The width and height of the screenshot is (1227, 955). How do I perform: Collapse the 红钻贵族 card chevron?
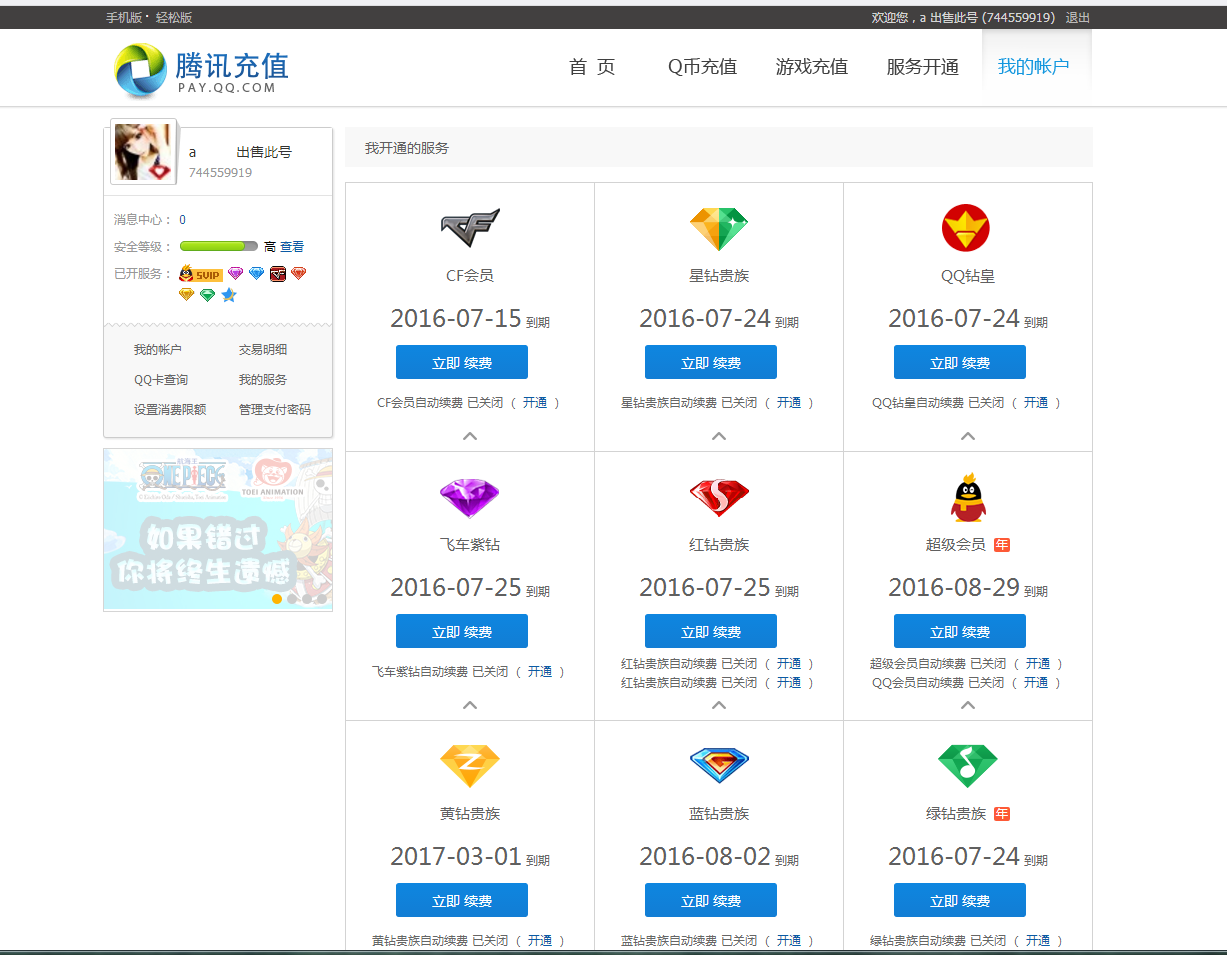(719, 705)
